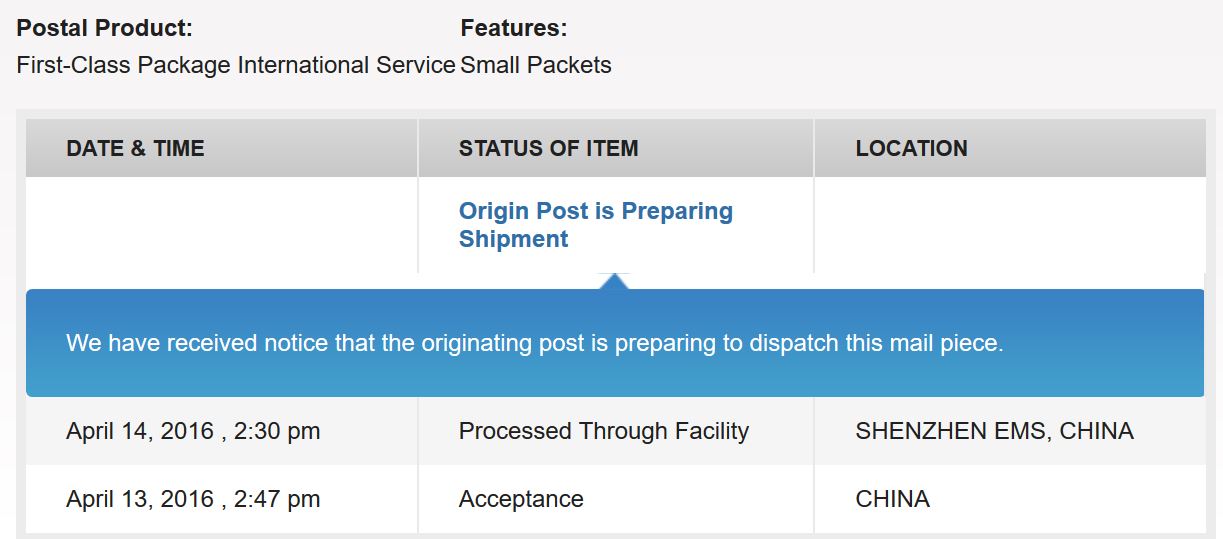This screenshot has width=1223, height=539.
Task: Click the blue originating post notice message
Action: (x=534, y=343)
